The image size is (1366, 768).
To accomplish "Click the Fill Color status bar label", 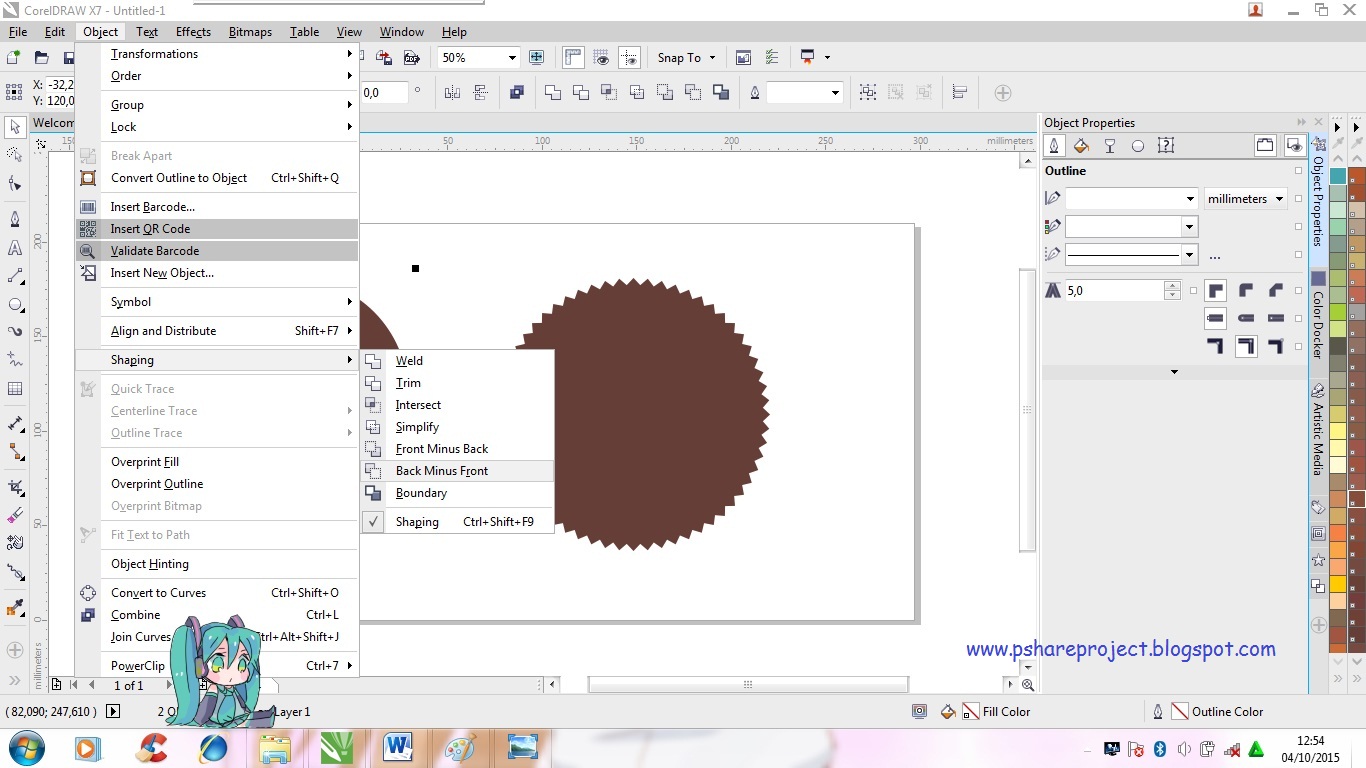I will point(1006,712).
